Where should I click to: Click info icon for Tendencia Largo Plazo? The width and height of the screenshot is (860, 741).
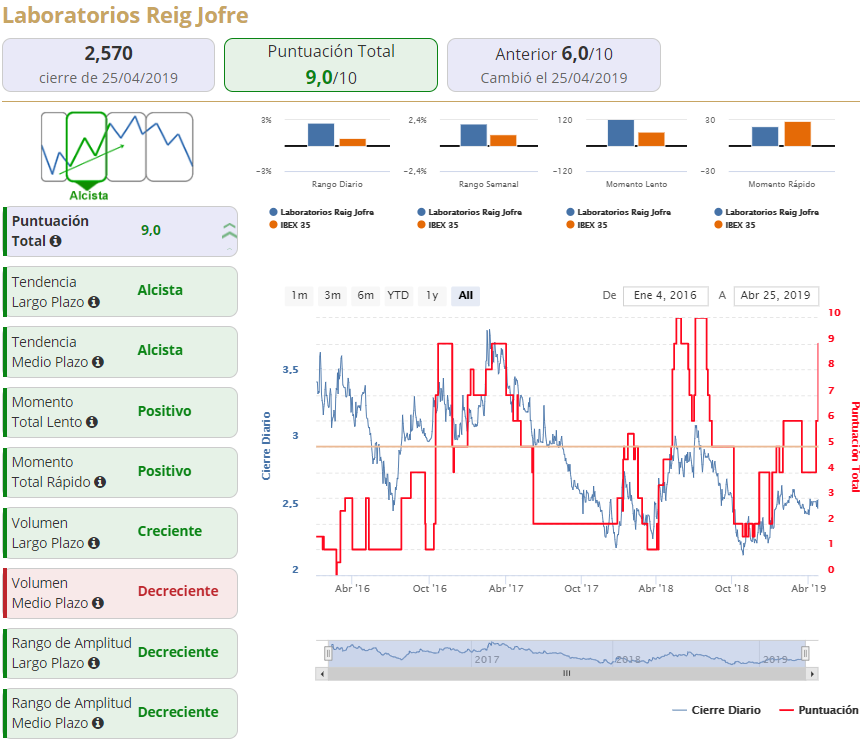pyautogui.click(x=94, y=302)
